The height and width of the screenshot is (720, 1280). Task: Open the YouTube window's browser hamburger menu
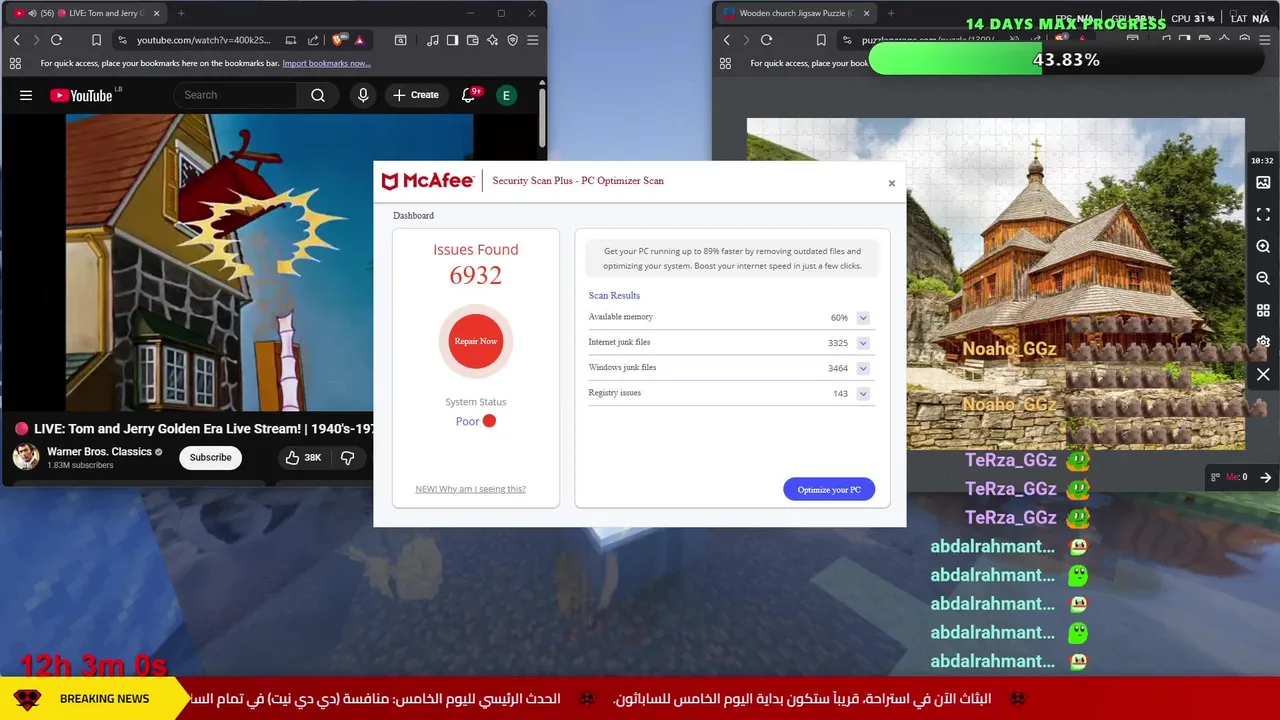(532, 40)
